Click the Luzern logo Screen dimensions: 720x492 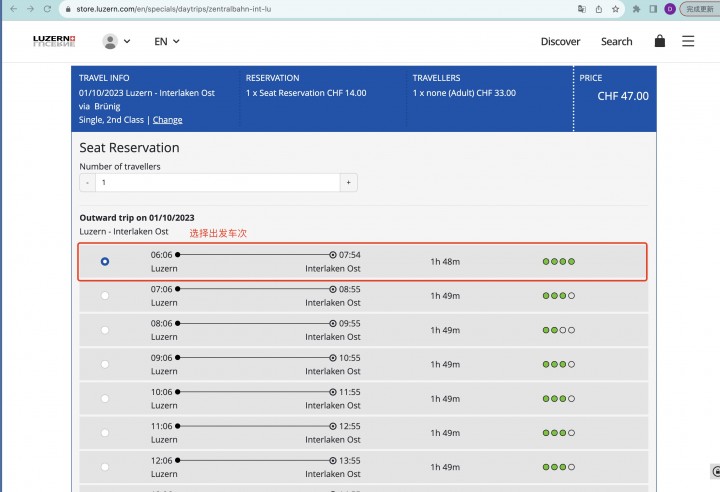click(54, 41)
